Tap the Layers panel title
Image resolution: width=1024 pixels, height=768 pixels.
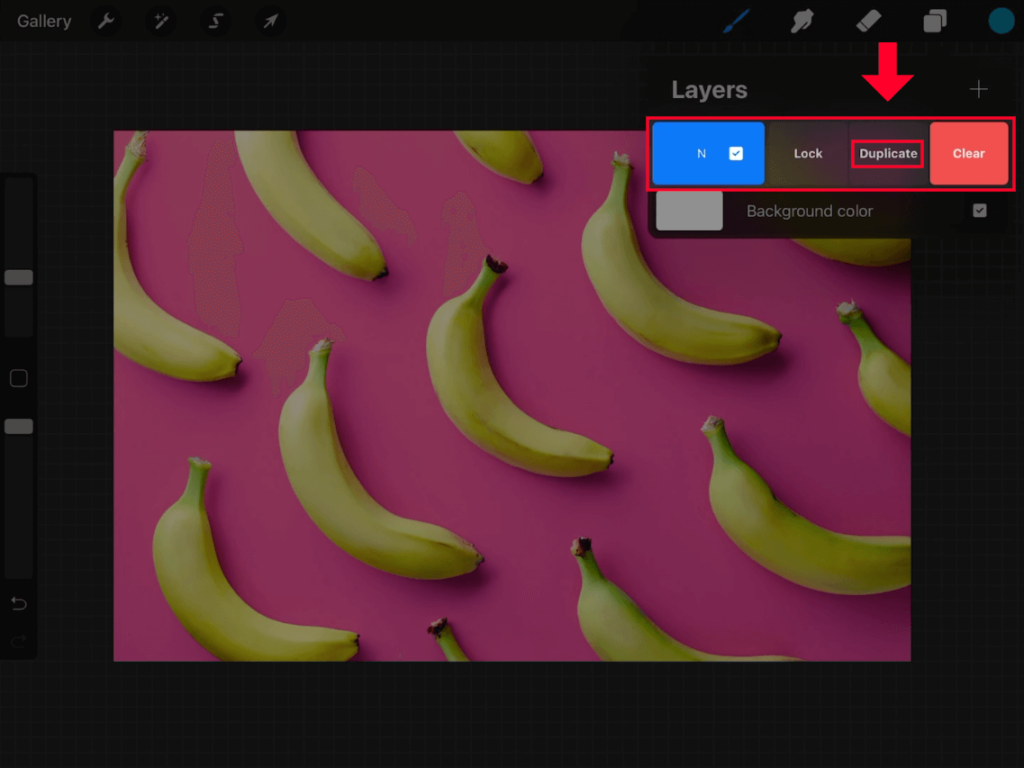pos(709,89)
